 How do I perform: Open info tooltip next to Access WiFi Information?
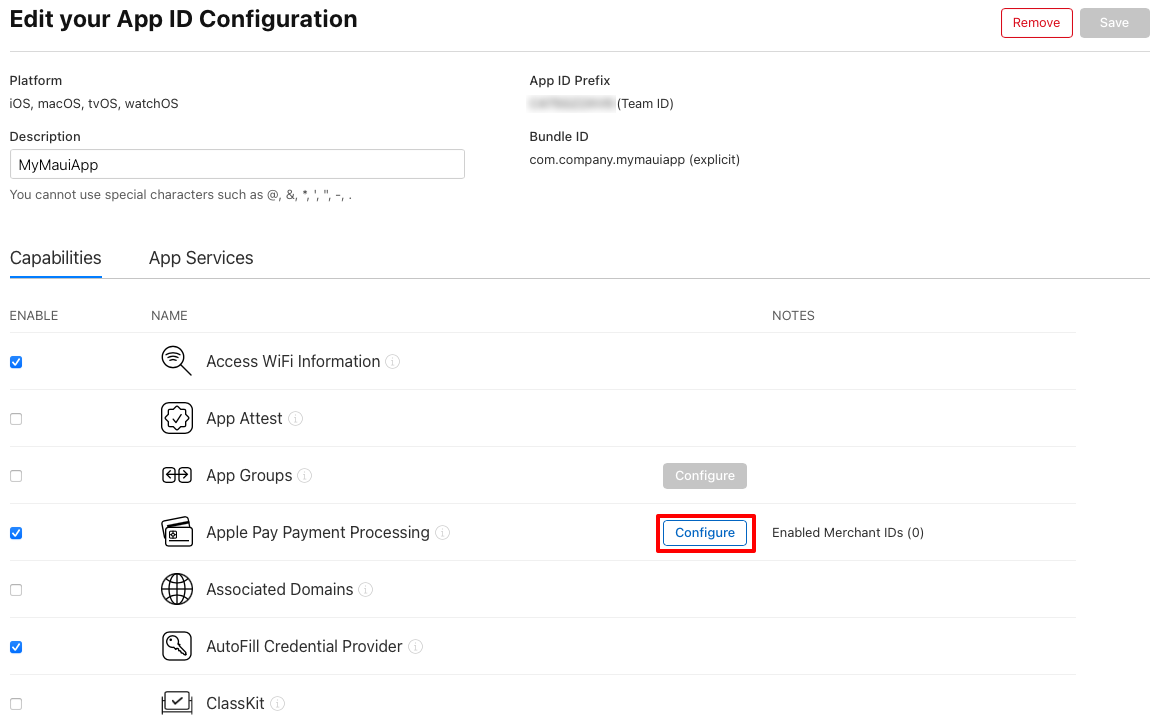tap(393, 362)
